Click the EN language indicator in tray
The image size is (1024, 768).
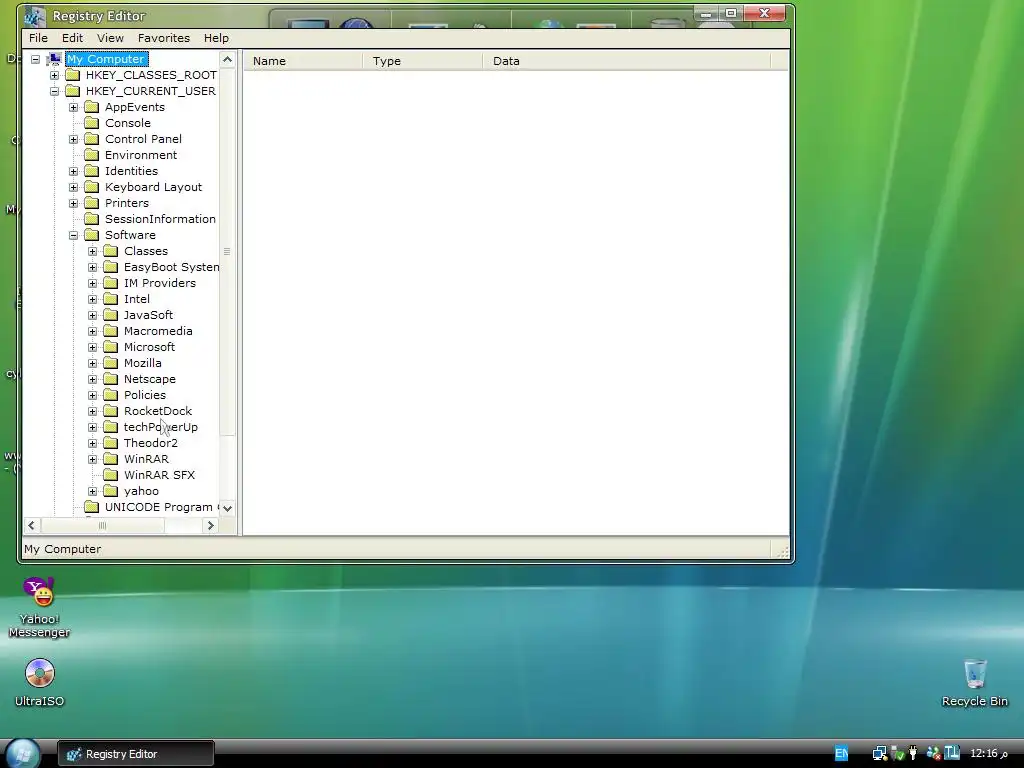pos(841,754)
